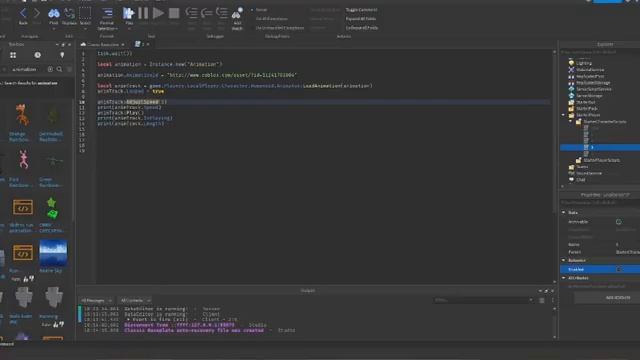Select ServerStorage in the Explorer
This screenshot has height=360, width=640.
point(589,96)
